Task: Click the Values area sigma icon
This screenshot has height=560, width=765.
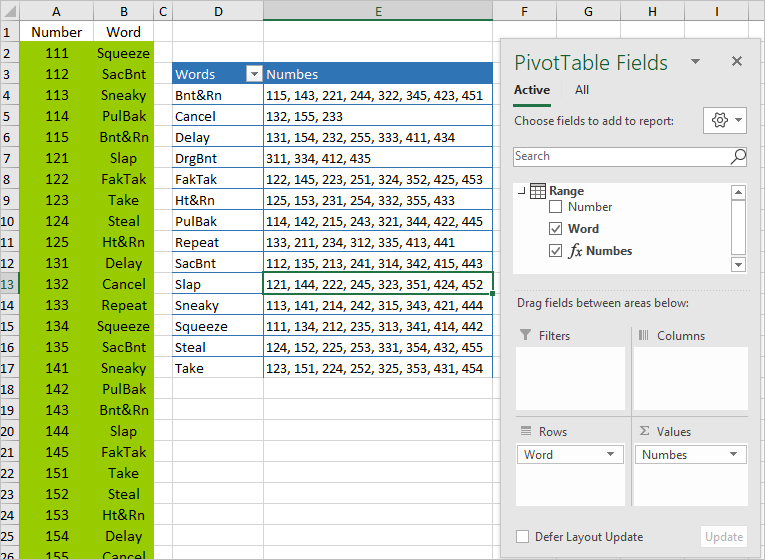Action: [x=644, y=431]
